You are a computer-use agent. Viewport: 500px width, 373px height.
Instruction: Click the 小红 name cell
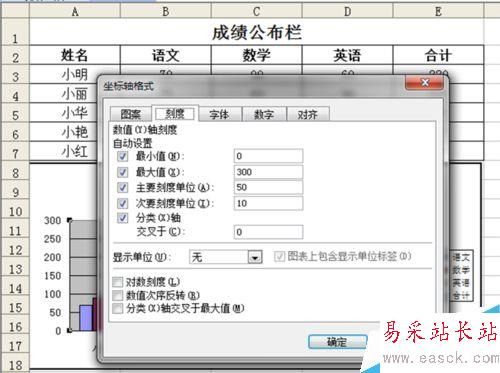[x=75, y=151]
